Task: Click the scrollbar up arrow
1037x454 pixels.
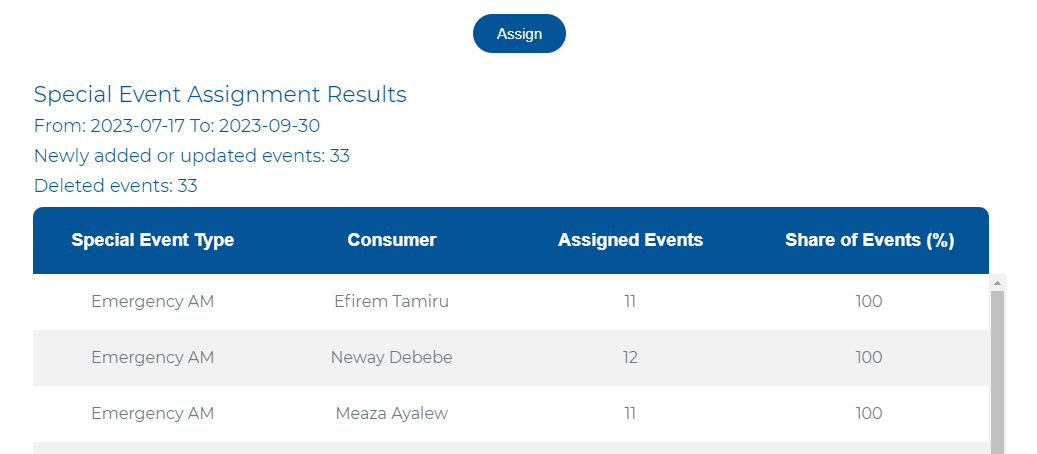Action: [x=997, y=283]
